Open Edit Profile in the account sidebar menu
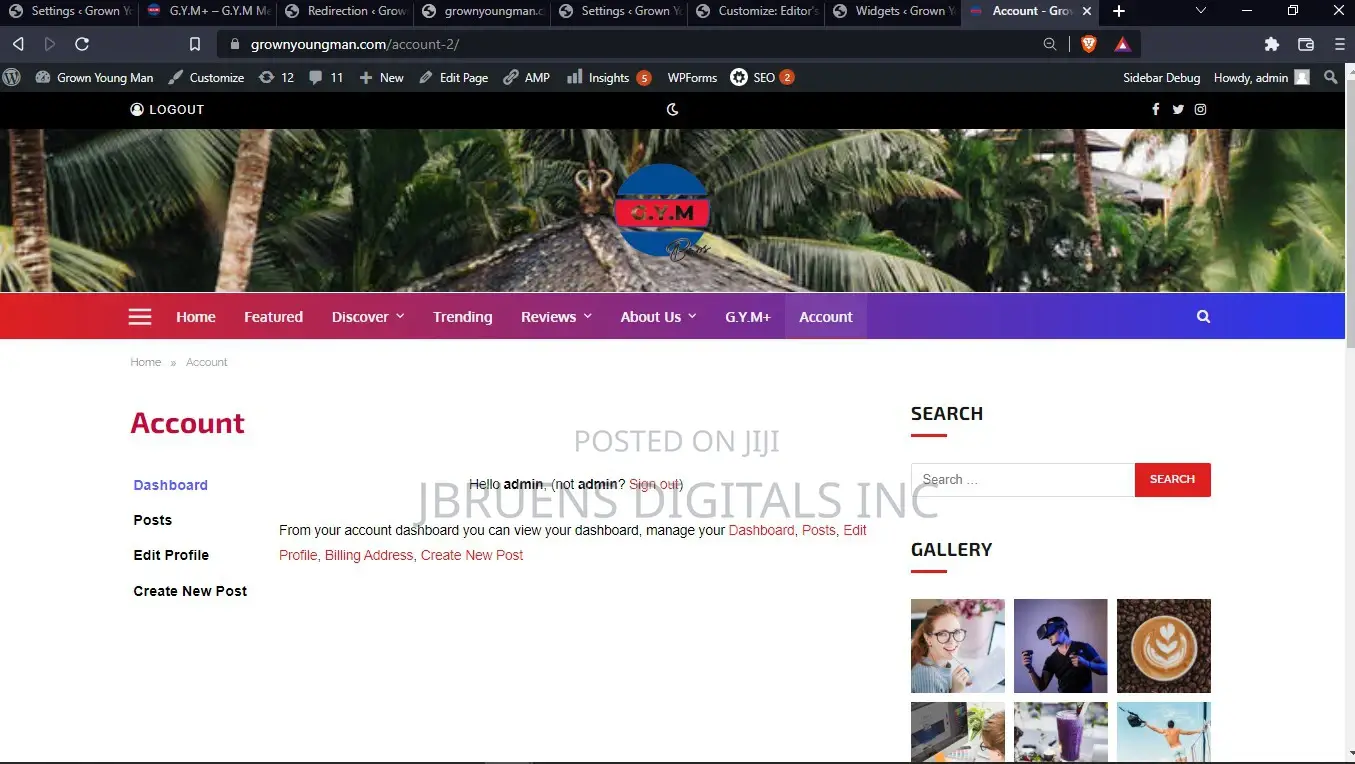 pos(171,555)
